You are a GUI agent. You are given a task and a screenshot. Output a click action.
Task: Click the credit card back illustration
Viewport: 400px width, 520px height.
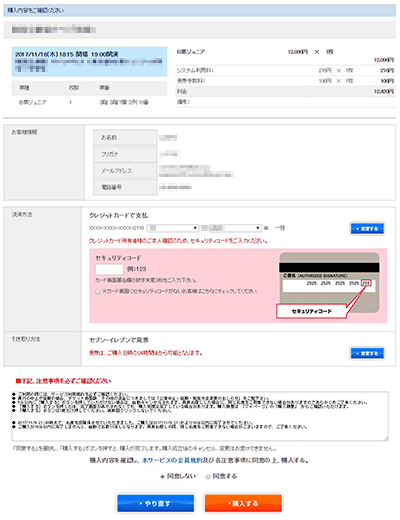(x=329, y=282)
